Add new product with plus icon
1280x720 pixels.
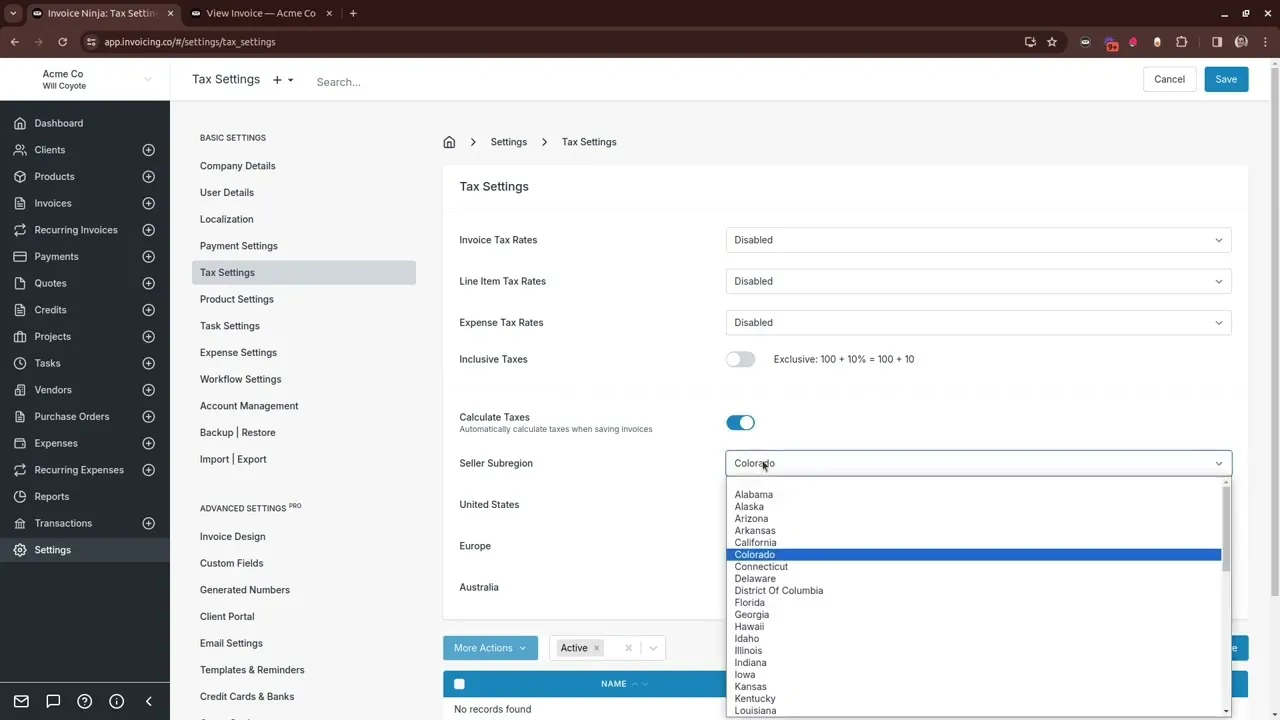coord(148,177)
